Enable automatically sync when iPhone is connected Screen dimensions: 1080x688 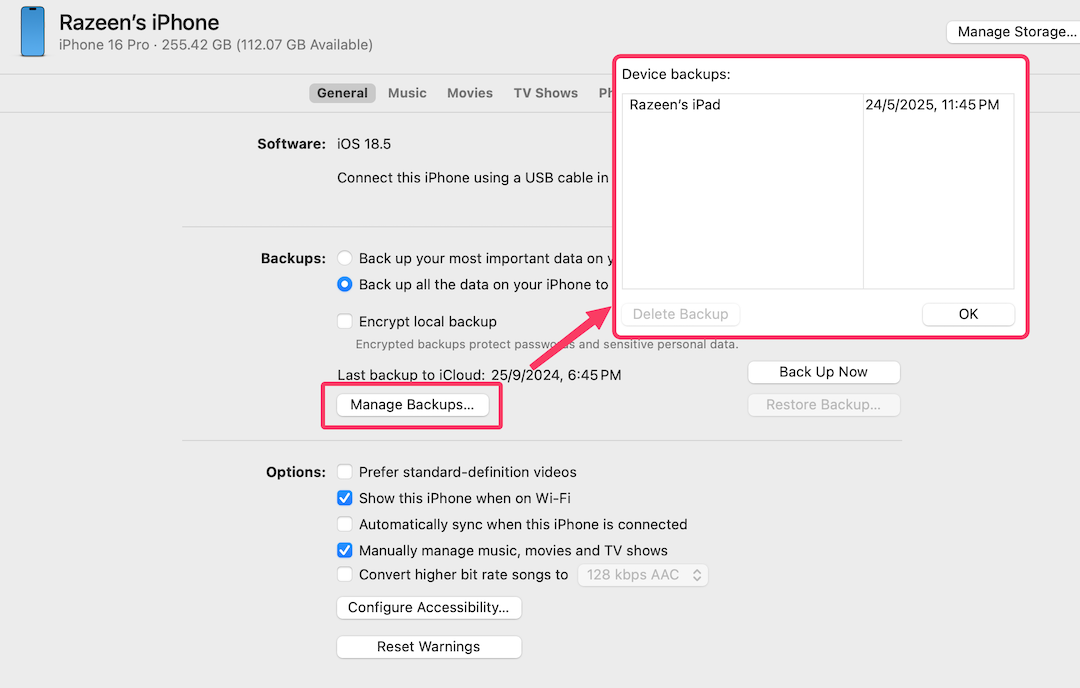click(x=344, y=524)
